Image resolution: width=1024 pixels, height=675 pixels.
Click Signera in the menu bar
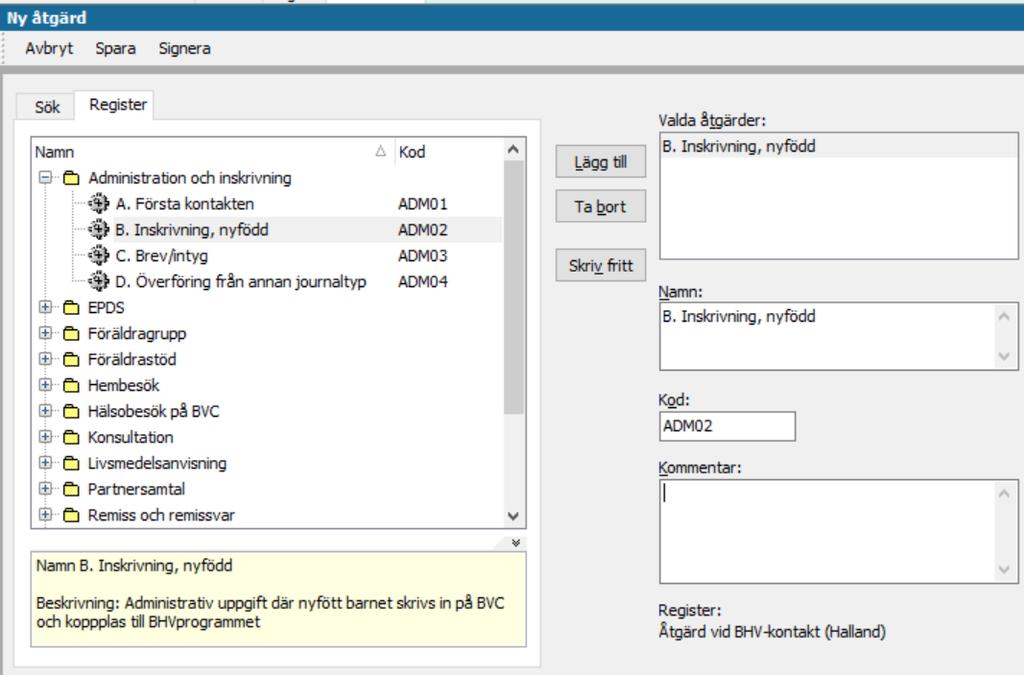point(184,48)
